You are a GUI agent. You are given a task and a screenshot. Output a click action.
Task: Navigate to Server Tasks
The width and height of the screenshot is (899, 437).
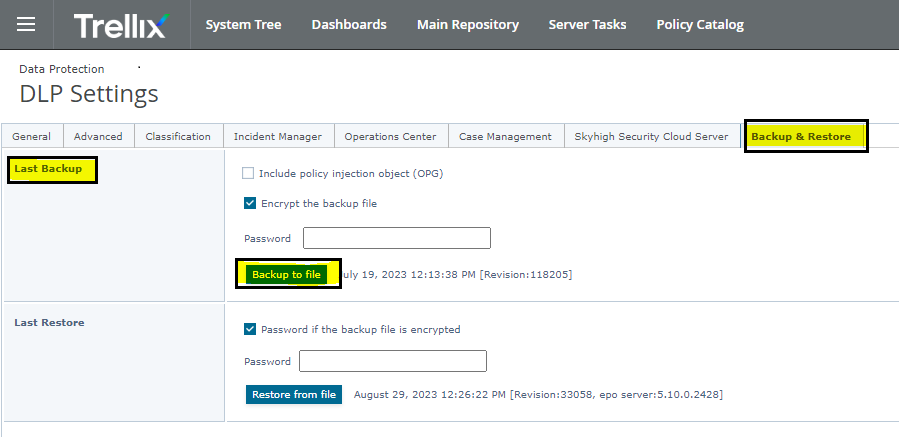coord(587,25)
